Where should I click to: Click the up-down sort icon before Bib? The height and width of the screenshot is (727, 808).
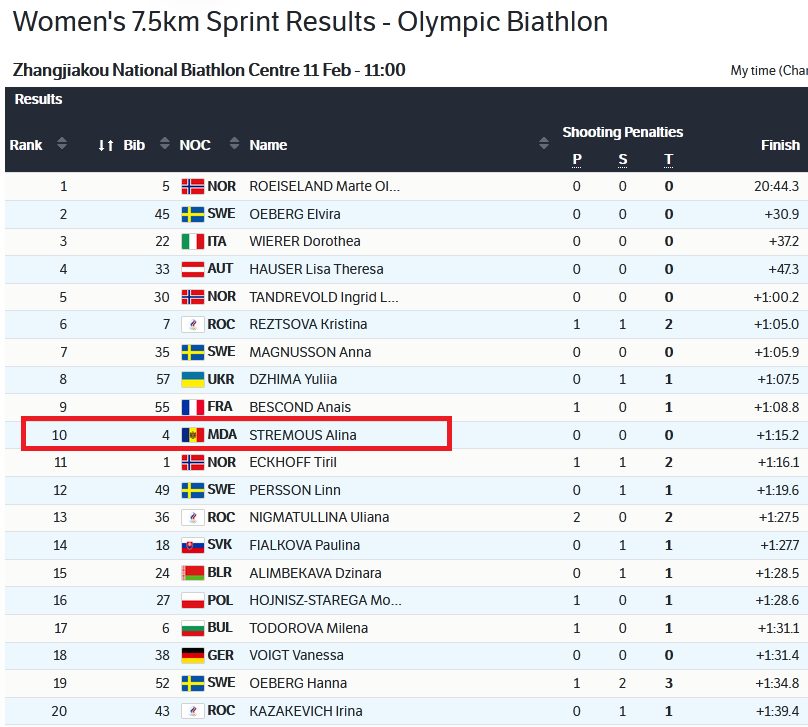pos(106,145)
